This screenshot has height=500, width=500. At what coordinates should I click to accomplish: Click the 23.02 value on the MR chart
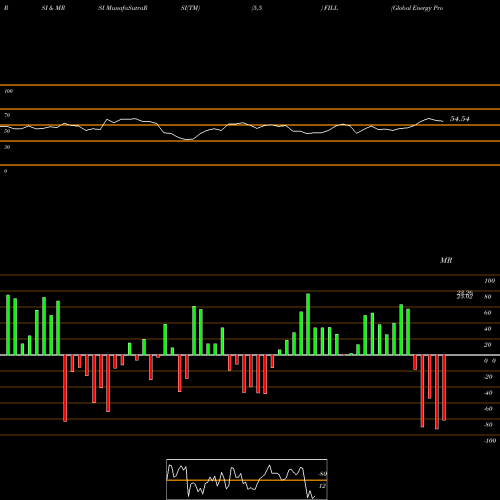pyautogui.click(x=465, y=296)
